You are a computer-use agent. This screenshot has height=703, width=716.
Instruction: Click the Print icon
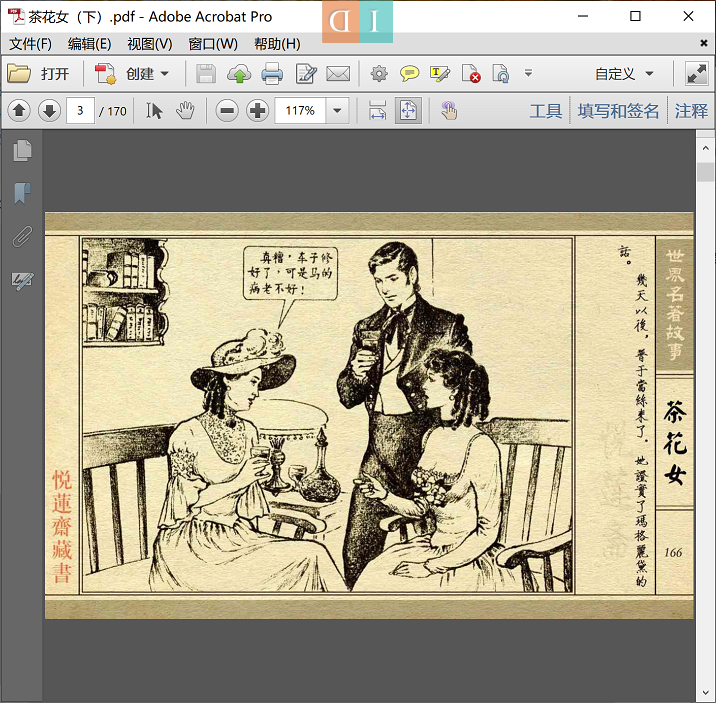(x=272, y=73)
